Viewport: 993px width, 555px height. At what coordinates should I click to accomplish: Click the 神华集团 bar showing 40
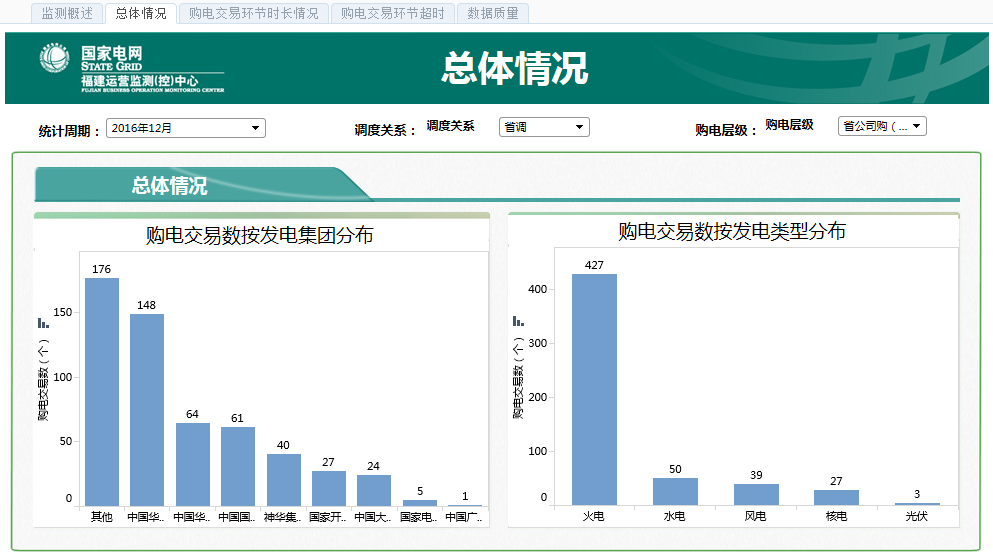tap(283, 480)
